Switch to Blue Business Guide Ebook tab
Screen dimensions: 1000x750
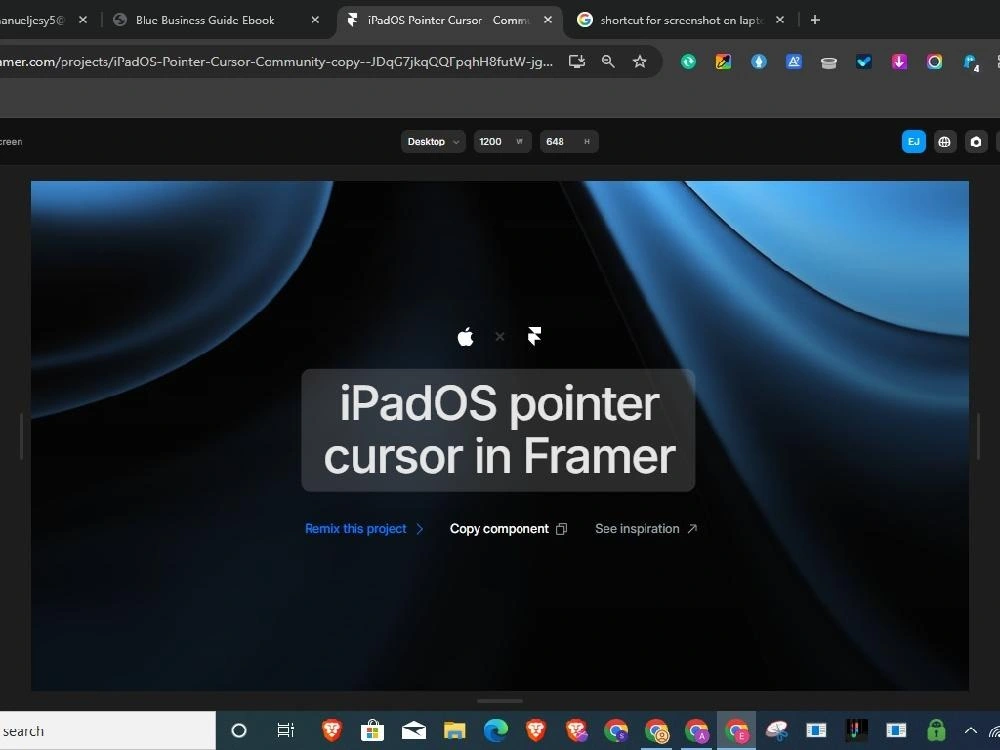[x=205, y=20]
